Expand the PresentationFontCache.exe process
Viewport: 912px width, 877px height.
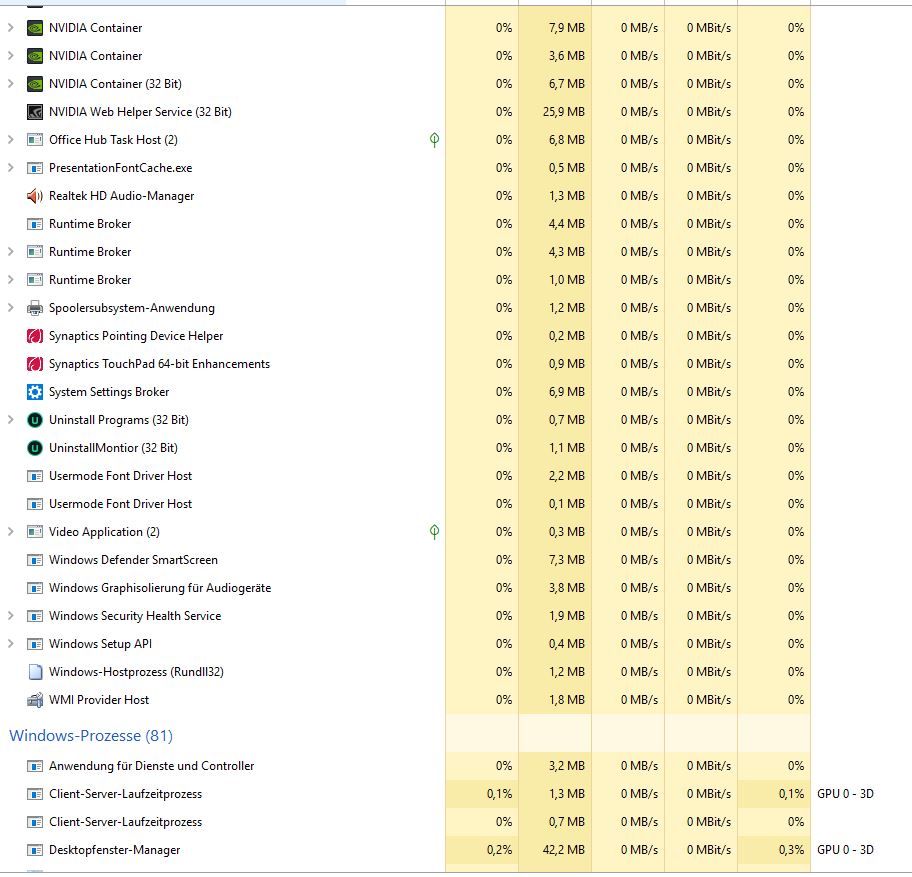[10, 167]
